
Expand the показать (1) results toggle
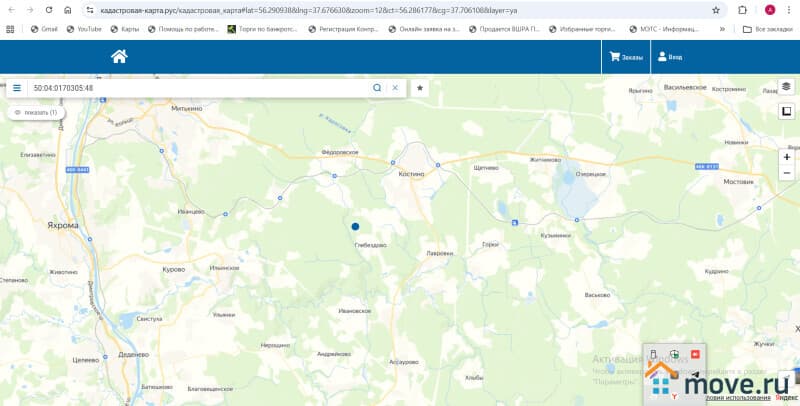click(x=36, y=113)
